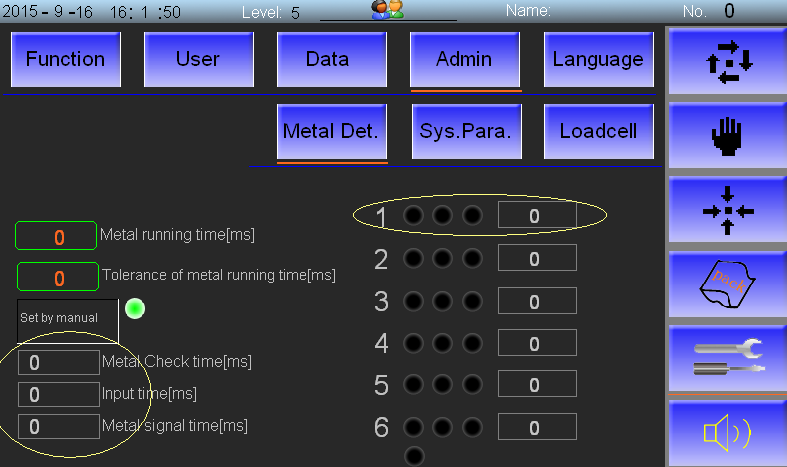Open the Language menu button

click(598, 59)
